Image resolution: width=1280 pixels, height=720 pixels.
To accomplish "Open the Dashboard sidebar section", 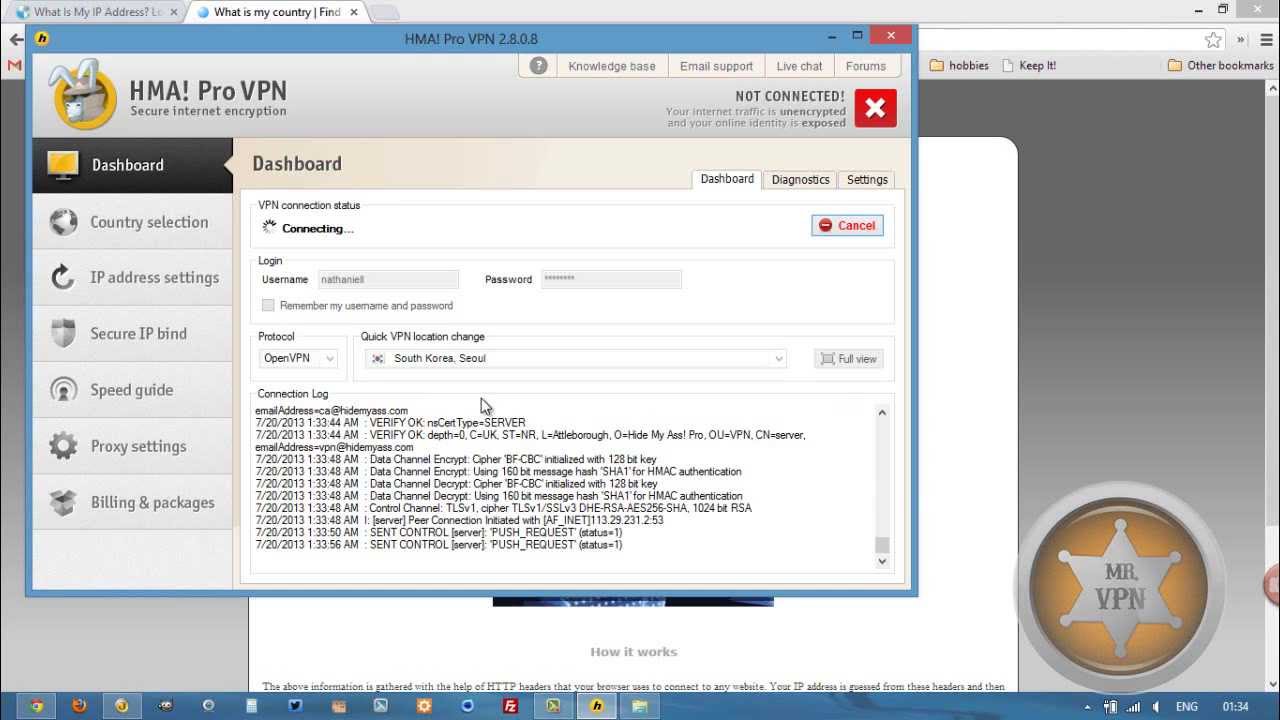I will (132, 165).
